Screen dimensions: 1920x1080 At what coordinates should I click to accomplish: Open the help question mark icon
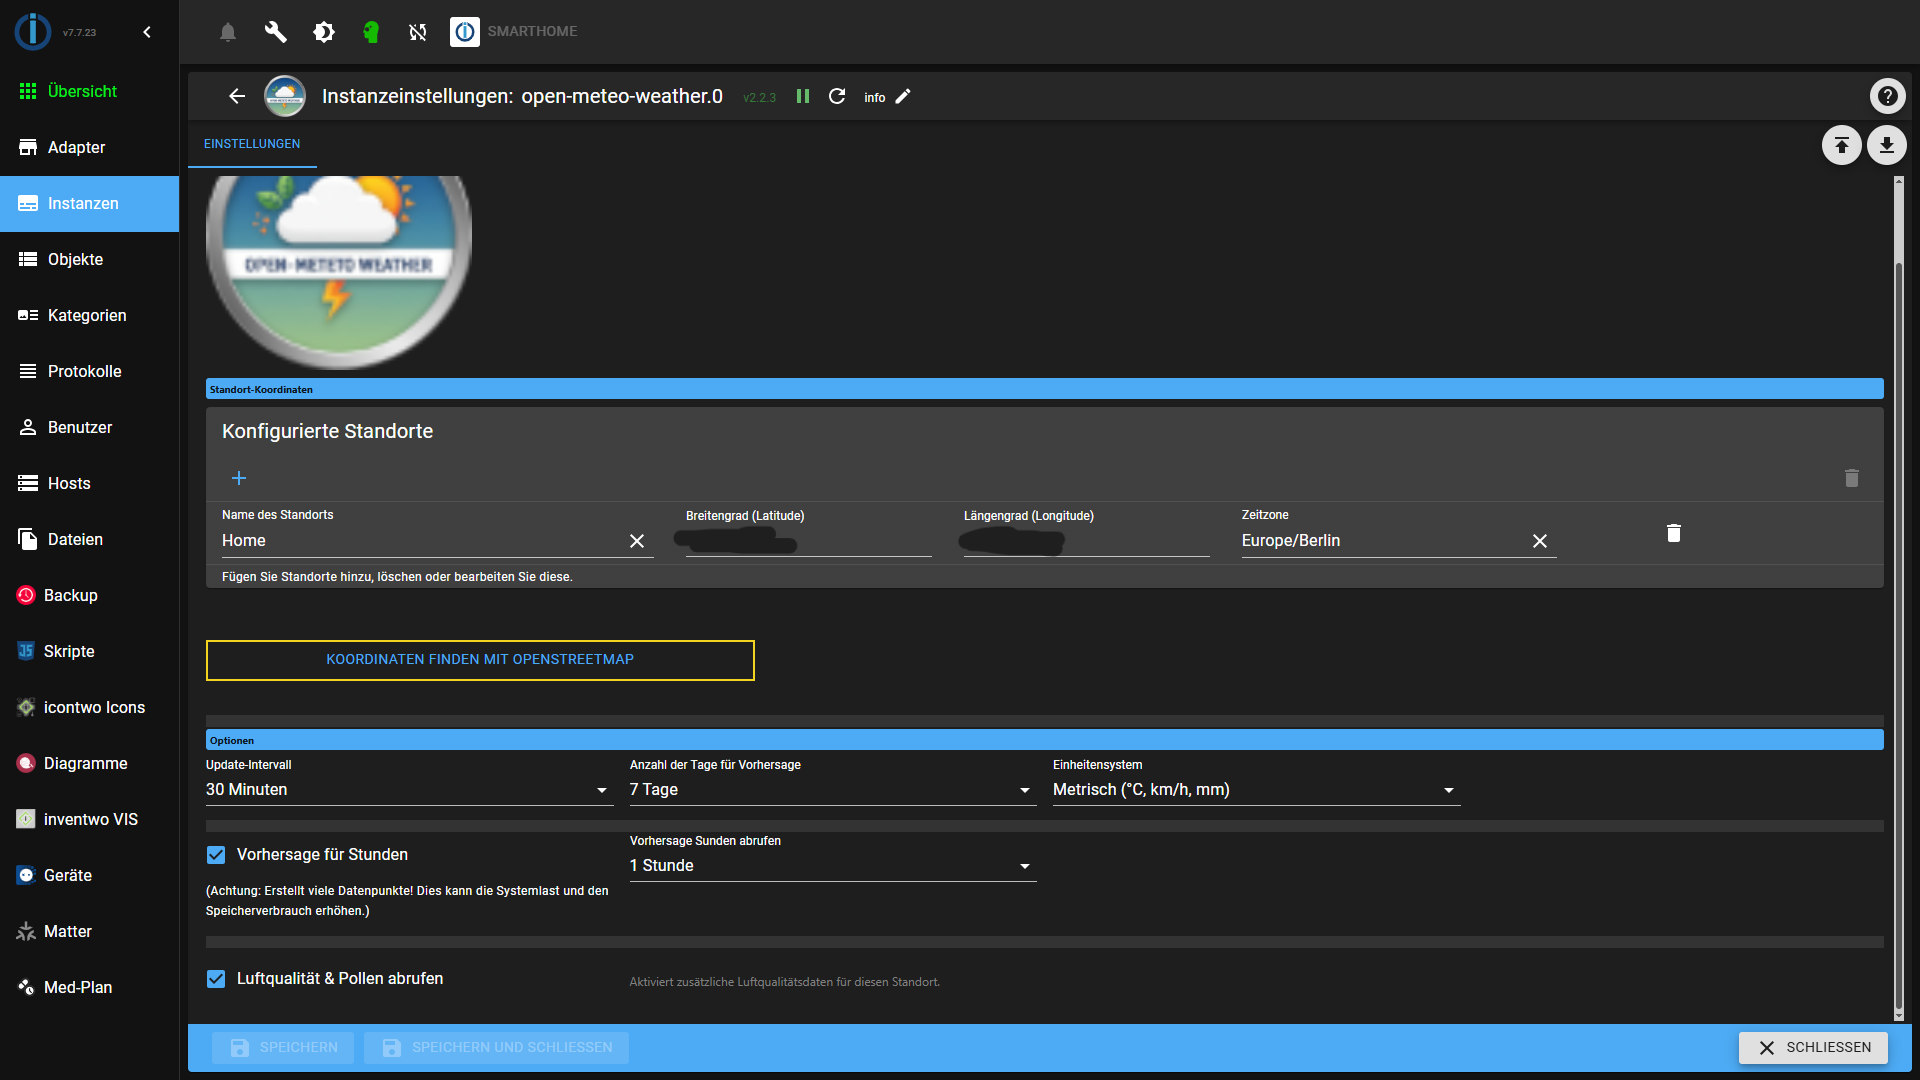[x=1887, y=95]
